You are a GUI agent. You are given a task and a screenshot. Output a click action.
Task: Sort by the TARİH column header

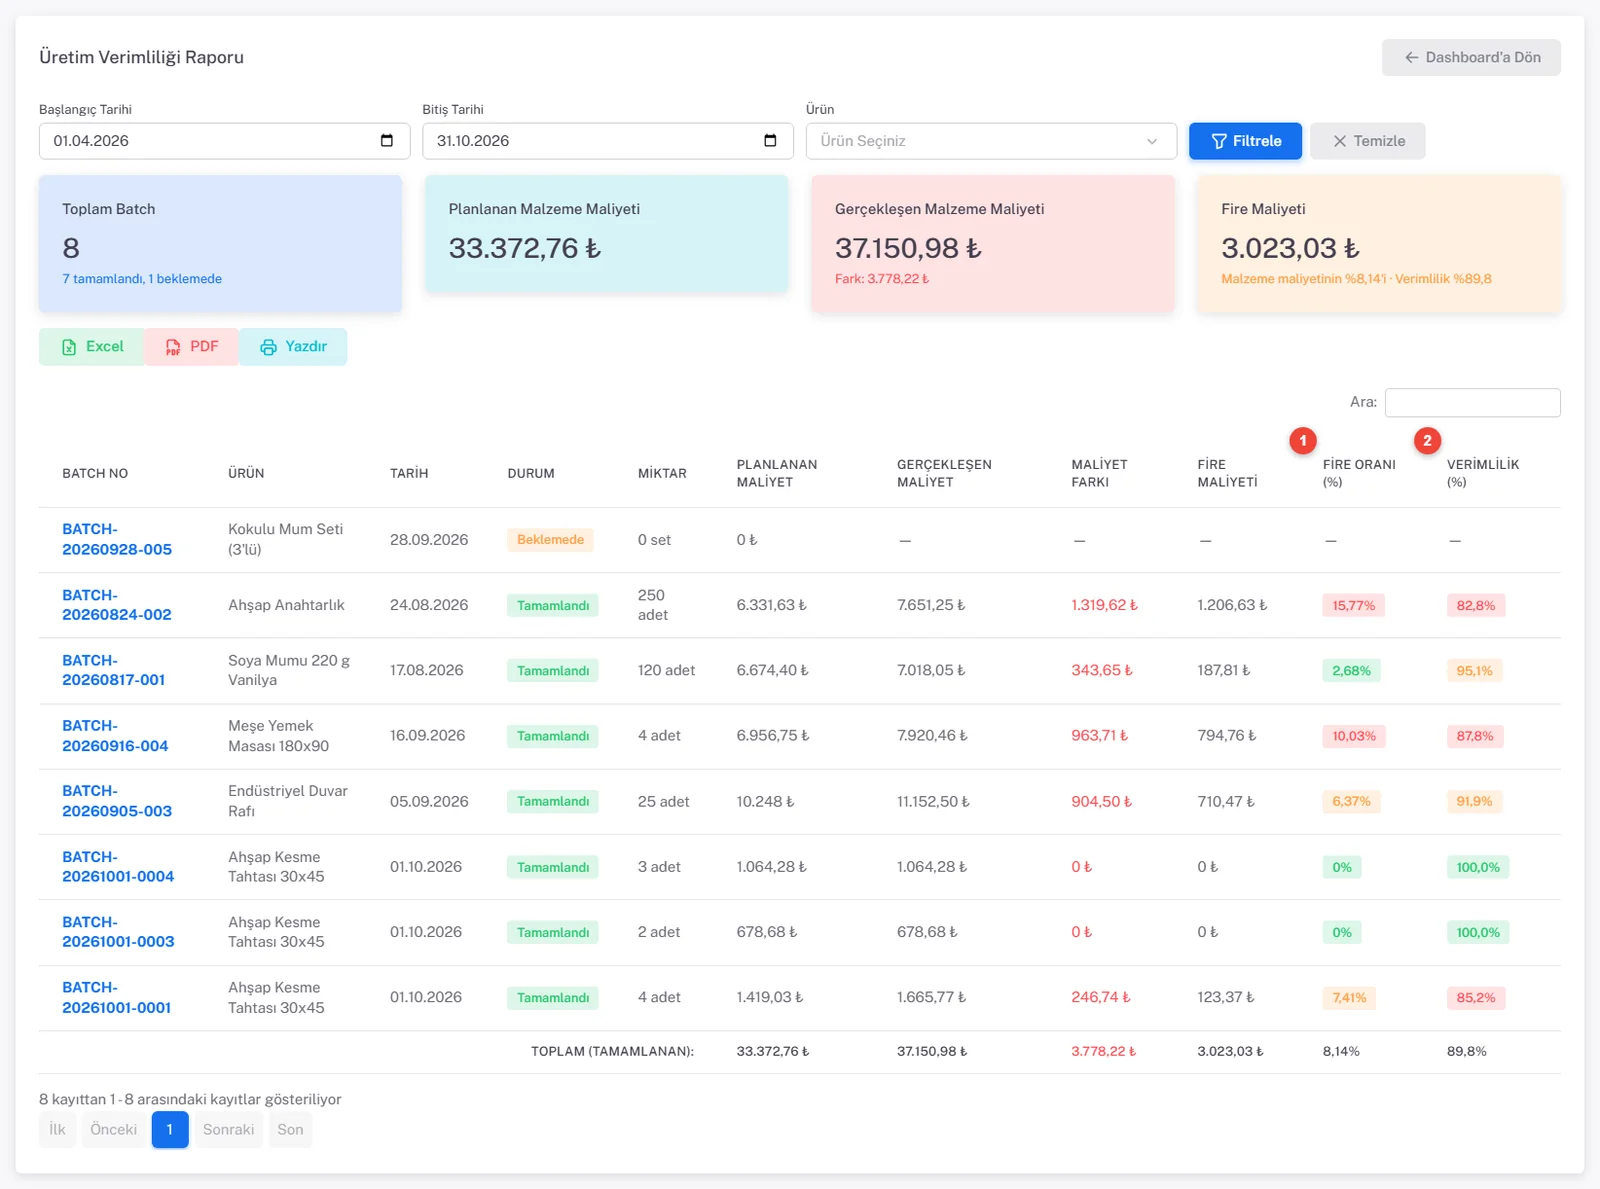coord(409,474)
